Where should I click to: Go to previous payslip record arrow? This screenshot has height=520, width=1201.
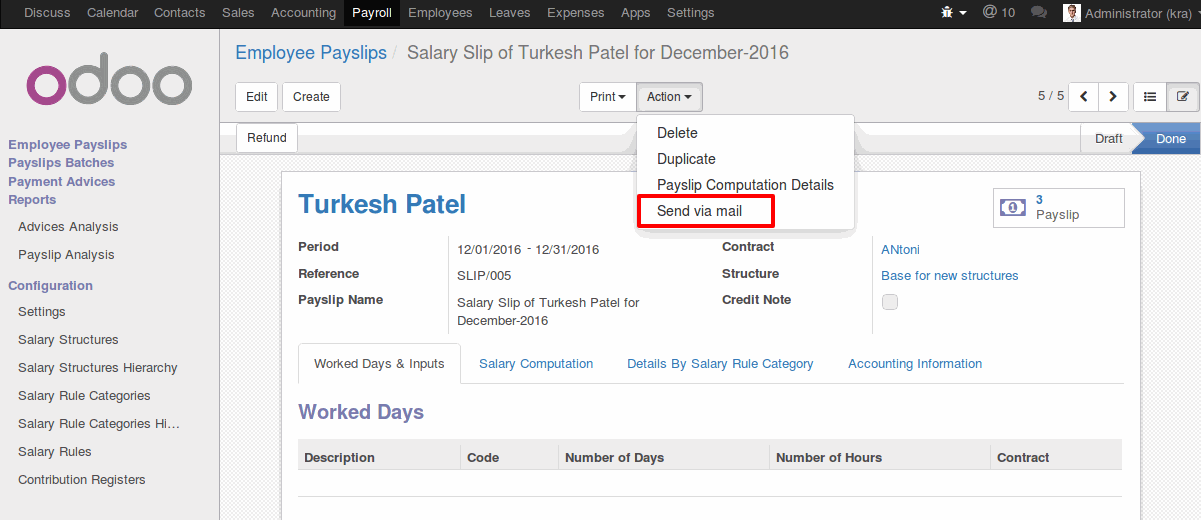click(1084, 97)
